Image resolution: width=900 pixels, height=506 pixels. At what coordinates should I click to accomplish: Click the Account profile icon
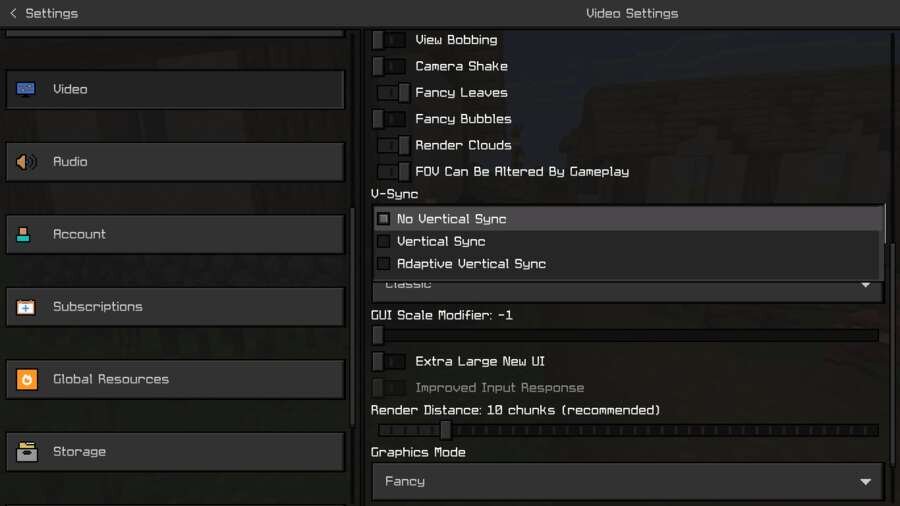tap(26, 235)
